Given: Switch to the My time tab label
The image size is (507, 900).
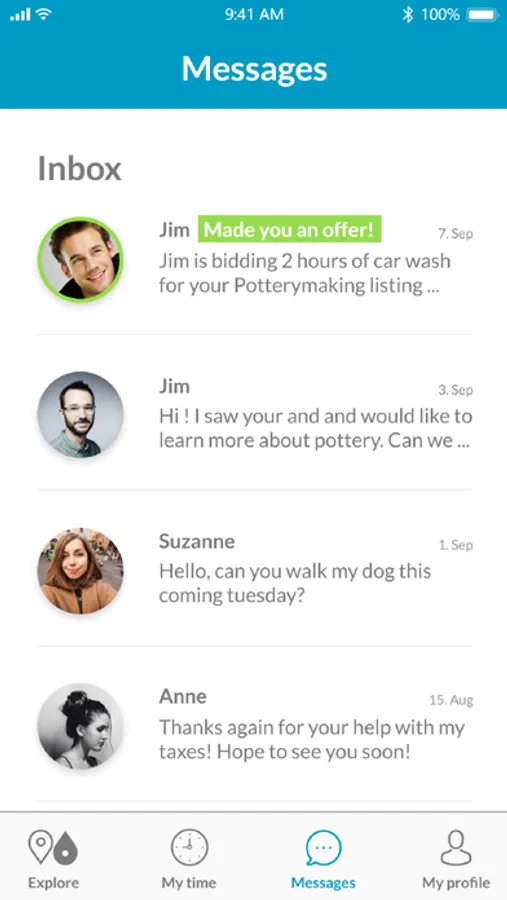Looking at the screenshot, I should tap(189, 883).
